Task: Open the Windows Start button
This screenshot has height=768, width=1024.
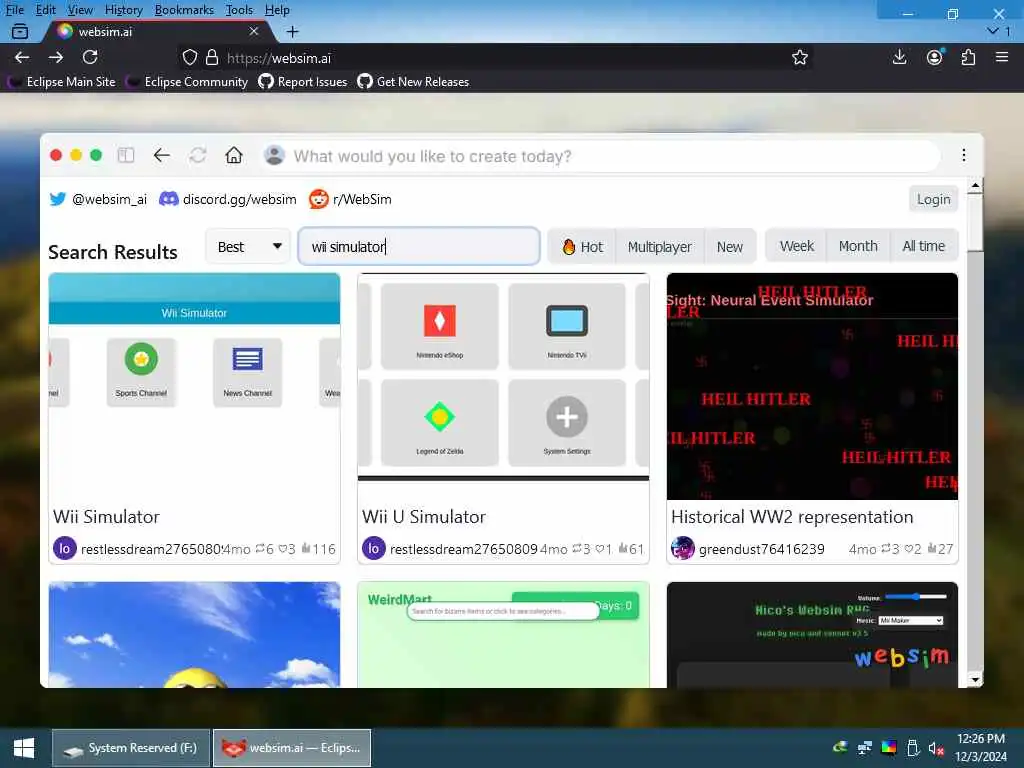Action: point(24,748)
